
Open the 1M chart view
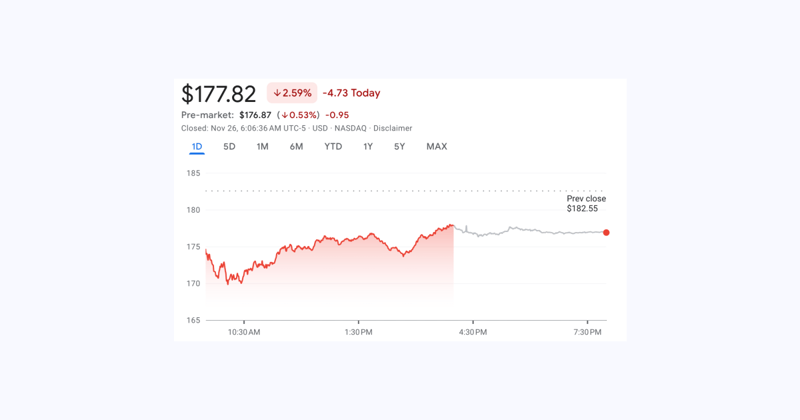pyautogui.click(x=262, y=146)
